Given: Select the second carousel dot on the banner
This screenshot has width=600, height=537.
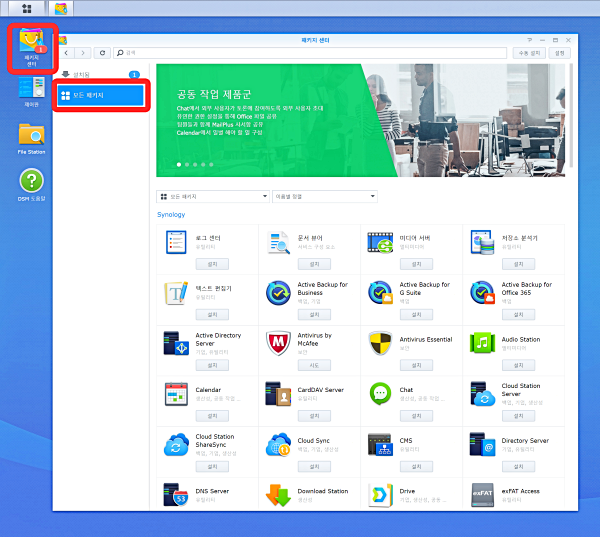Looking at the screenshot, I should [187, 165].
